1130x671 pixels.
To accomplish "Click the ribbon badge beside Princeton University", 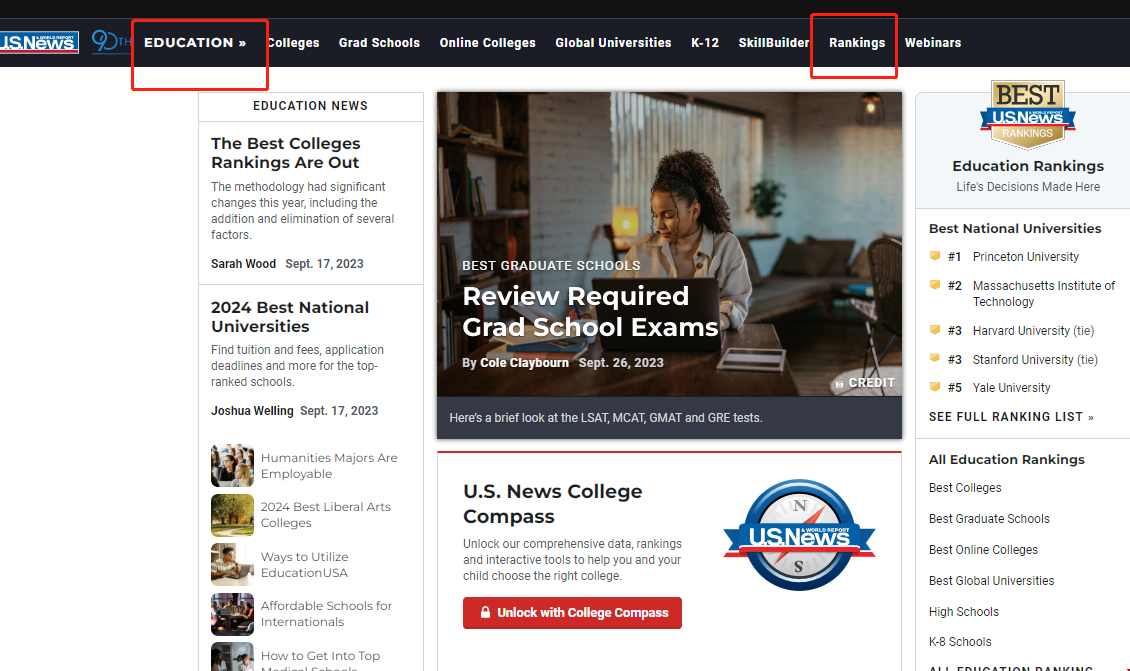I will 935,256.
